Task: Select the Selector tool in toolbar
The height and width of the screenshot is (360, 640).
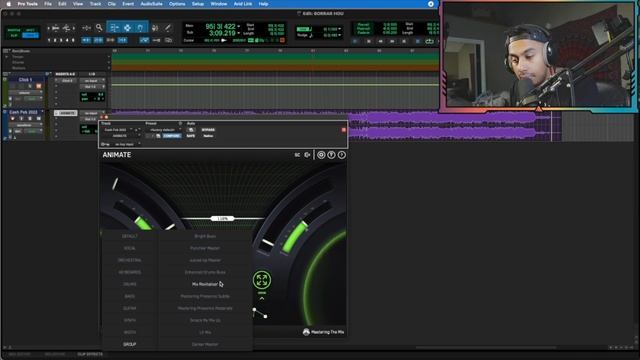Action: [x=127, y=28]
